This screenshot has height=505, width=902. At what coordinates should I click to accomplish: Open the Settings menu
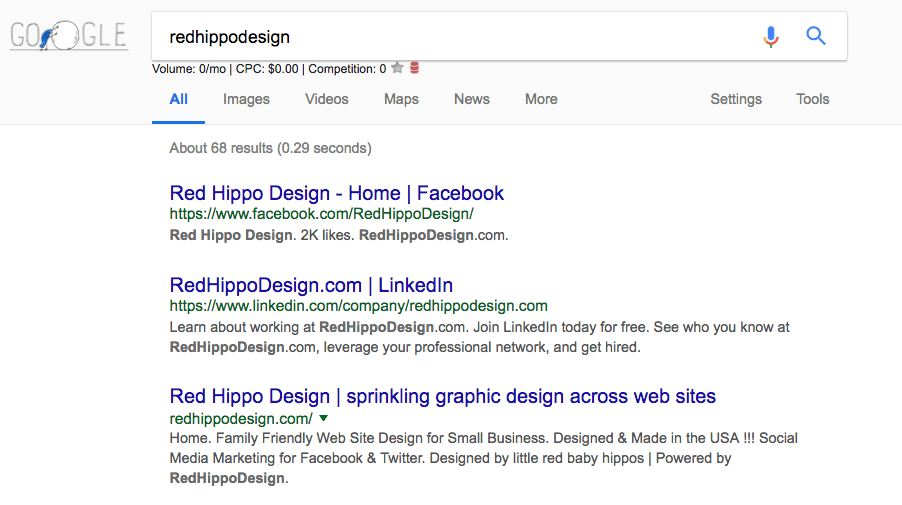click(x=736, y=99)
